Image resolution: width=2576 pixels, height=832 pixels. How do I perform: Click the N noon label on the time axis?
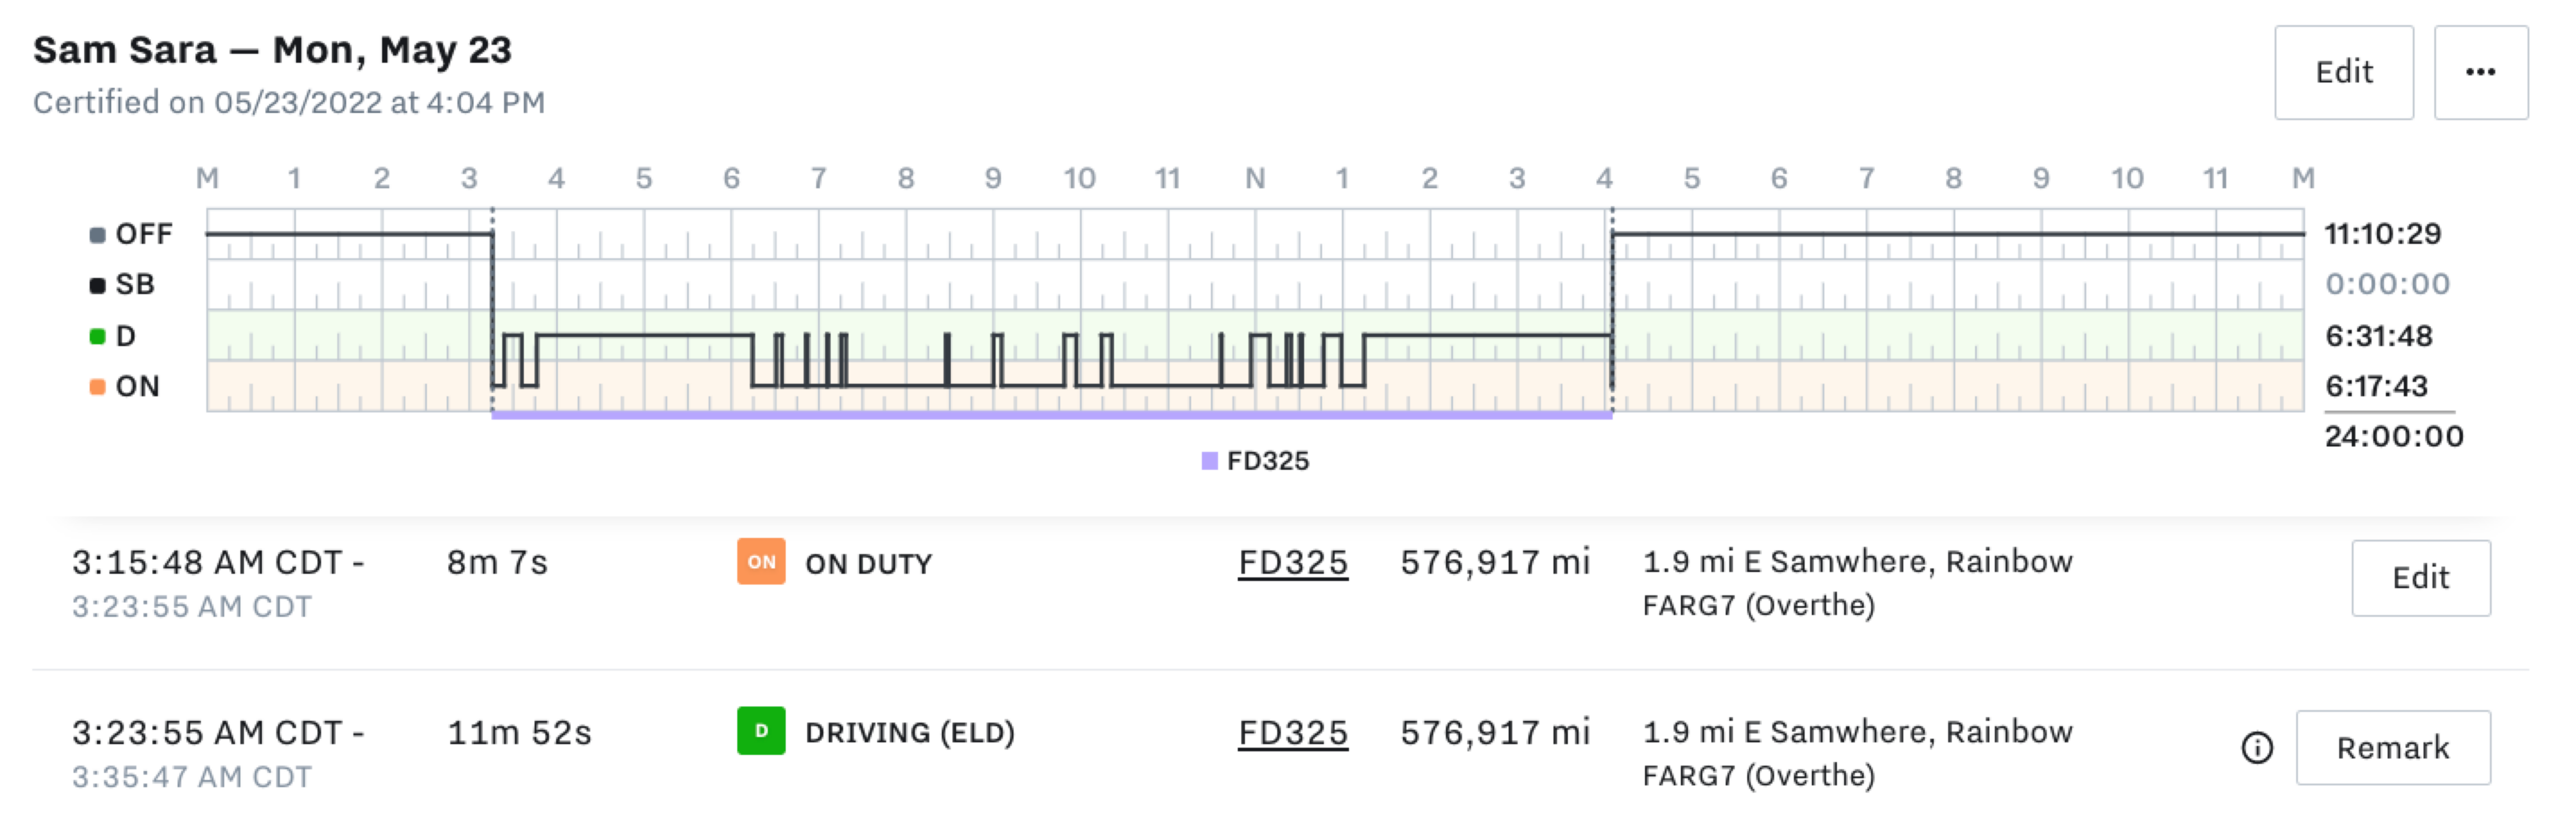(x=1255, y=178)
